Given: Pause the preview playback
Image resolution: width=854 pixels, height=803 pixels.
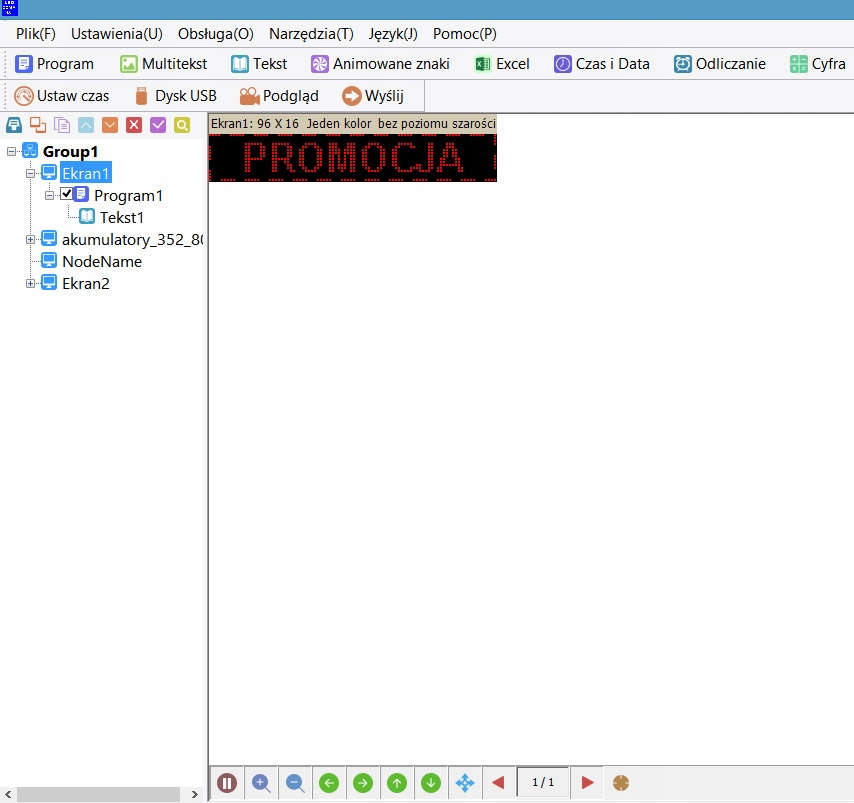Looking at the screenshot, I should click(x=227, y=783).
